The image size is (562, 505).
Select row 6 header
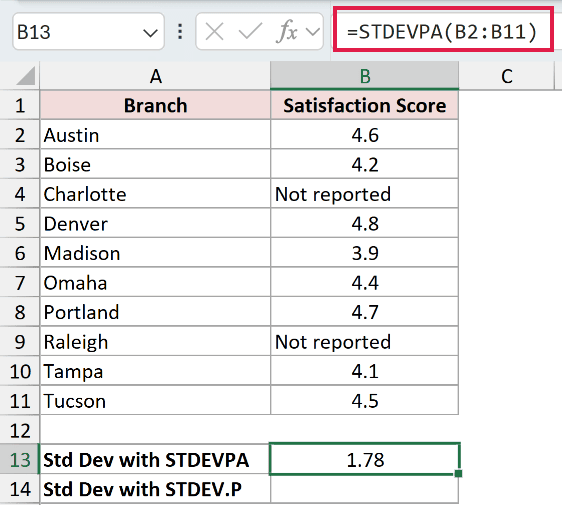20,253
